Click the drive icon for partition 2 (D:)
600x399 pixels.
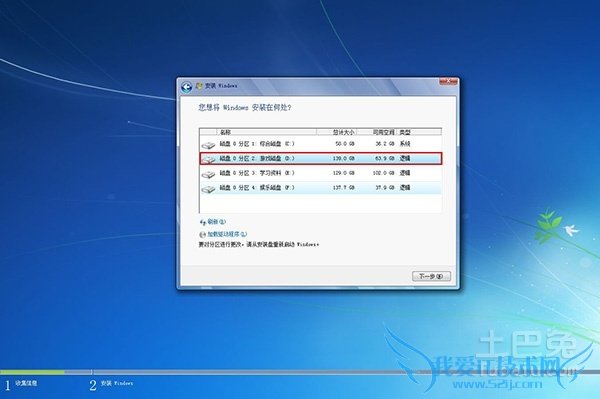click(x=209, y=159)
